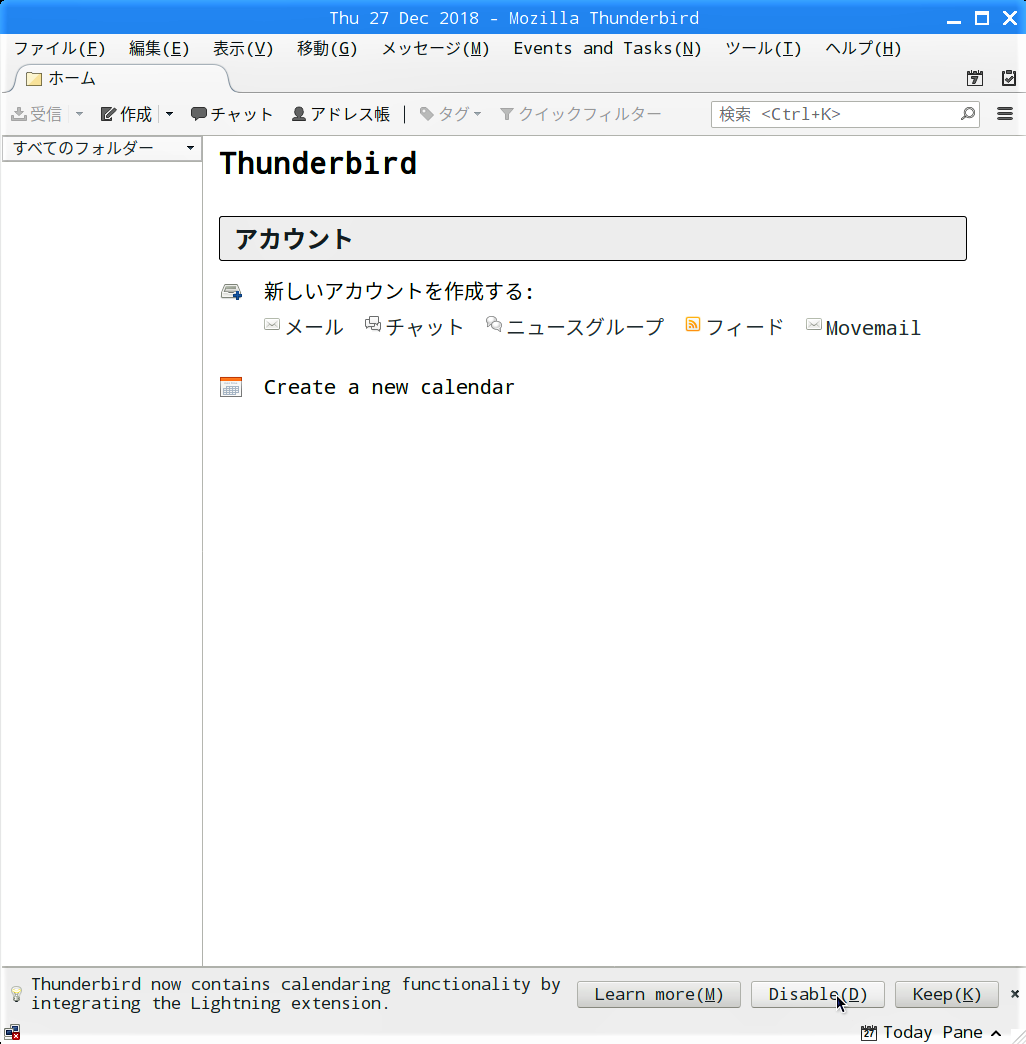1026x1044 pixels.
Task: Open the メッセージ(M) menu
Action: tap(435, 49)
